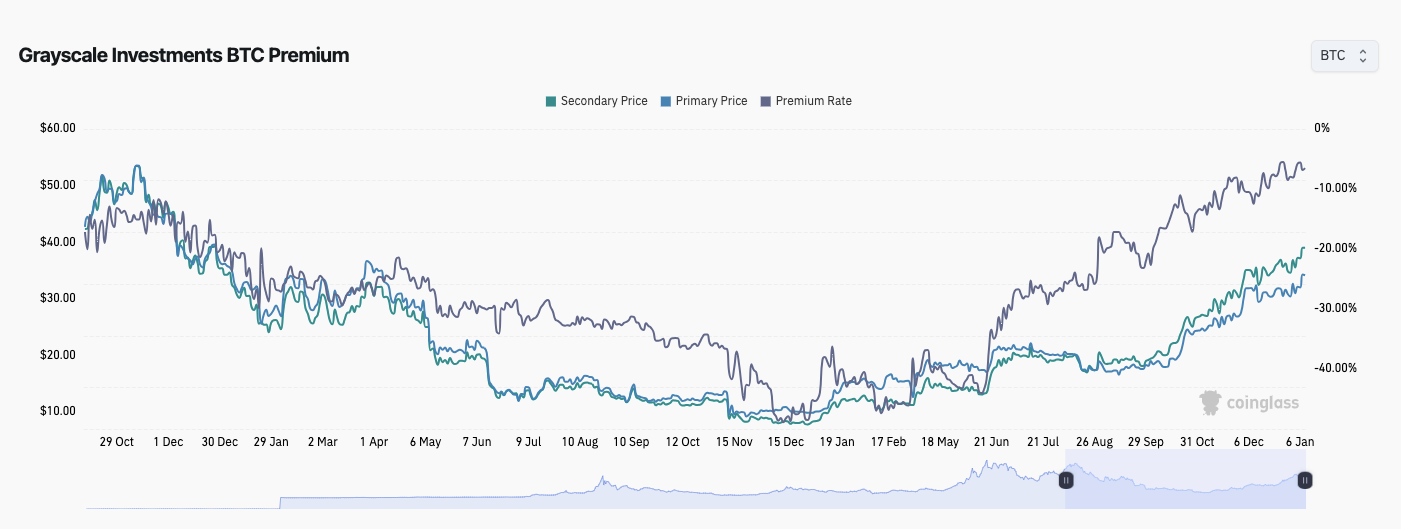Click the blue Primary Price legend swatch
1401x529 pixels.
click(666, 101)
